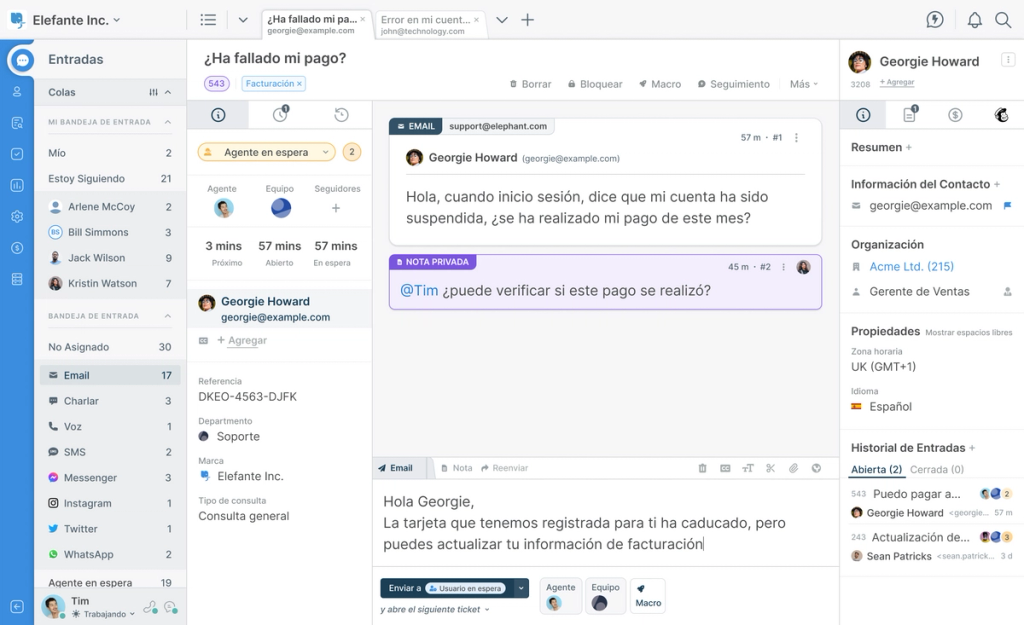Switch to the Error en mi cuenta tab
Viewport: 1024px width, 625px height.
click(427, 24)
